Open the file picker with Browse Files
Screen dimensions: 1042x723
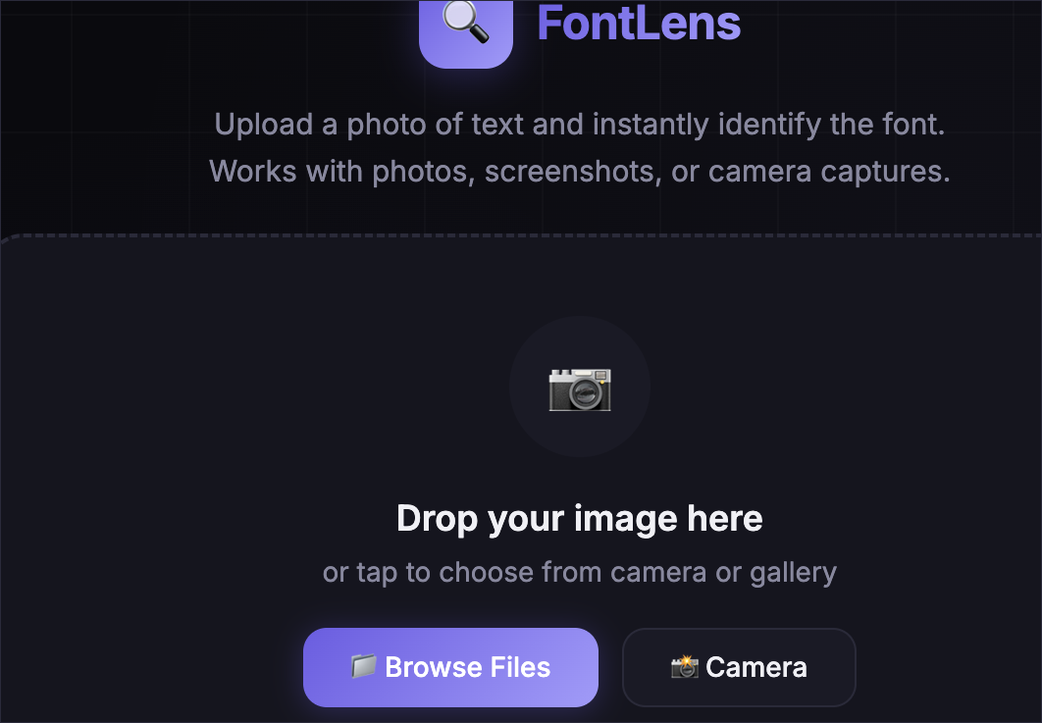[451, 667]
